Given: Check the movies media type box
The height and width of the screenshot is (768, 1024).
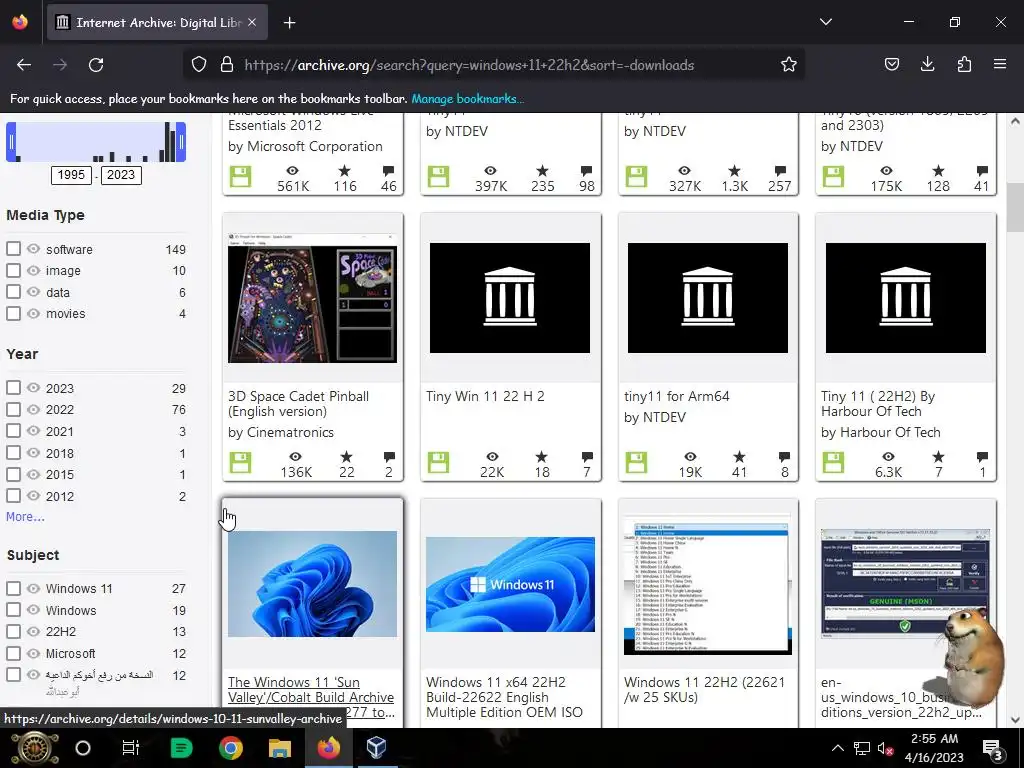Looking at the screenshot, I should pyautogui.click(x=13, y=313).
